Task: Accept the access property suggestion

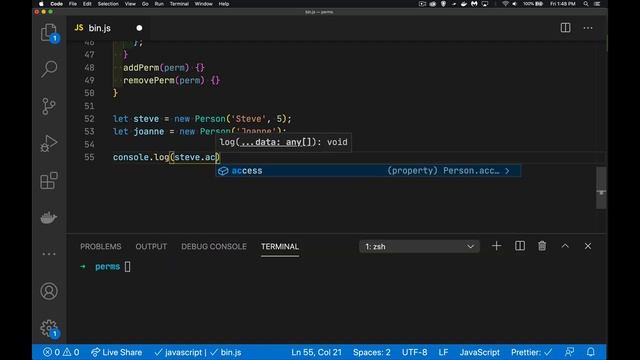Action: click(x=368, y=171)
